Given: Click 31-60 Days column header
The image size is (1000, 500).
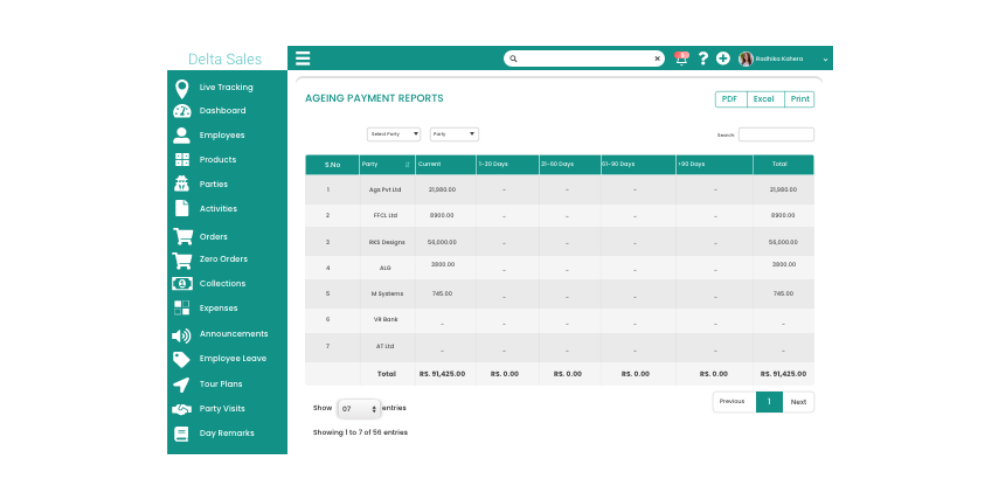Looking at the screenshot, I should coord(570,165).
